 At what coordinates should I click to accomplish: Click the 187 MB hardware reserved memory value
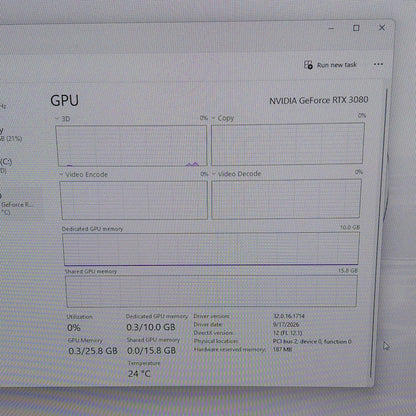(x=282, y=349)
